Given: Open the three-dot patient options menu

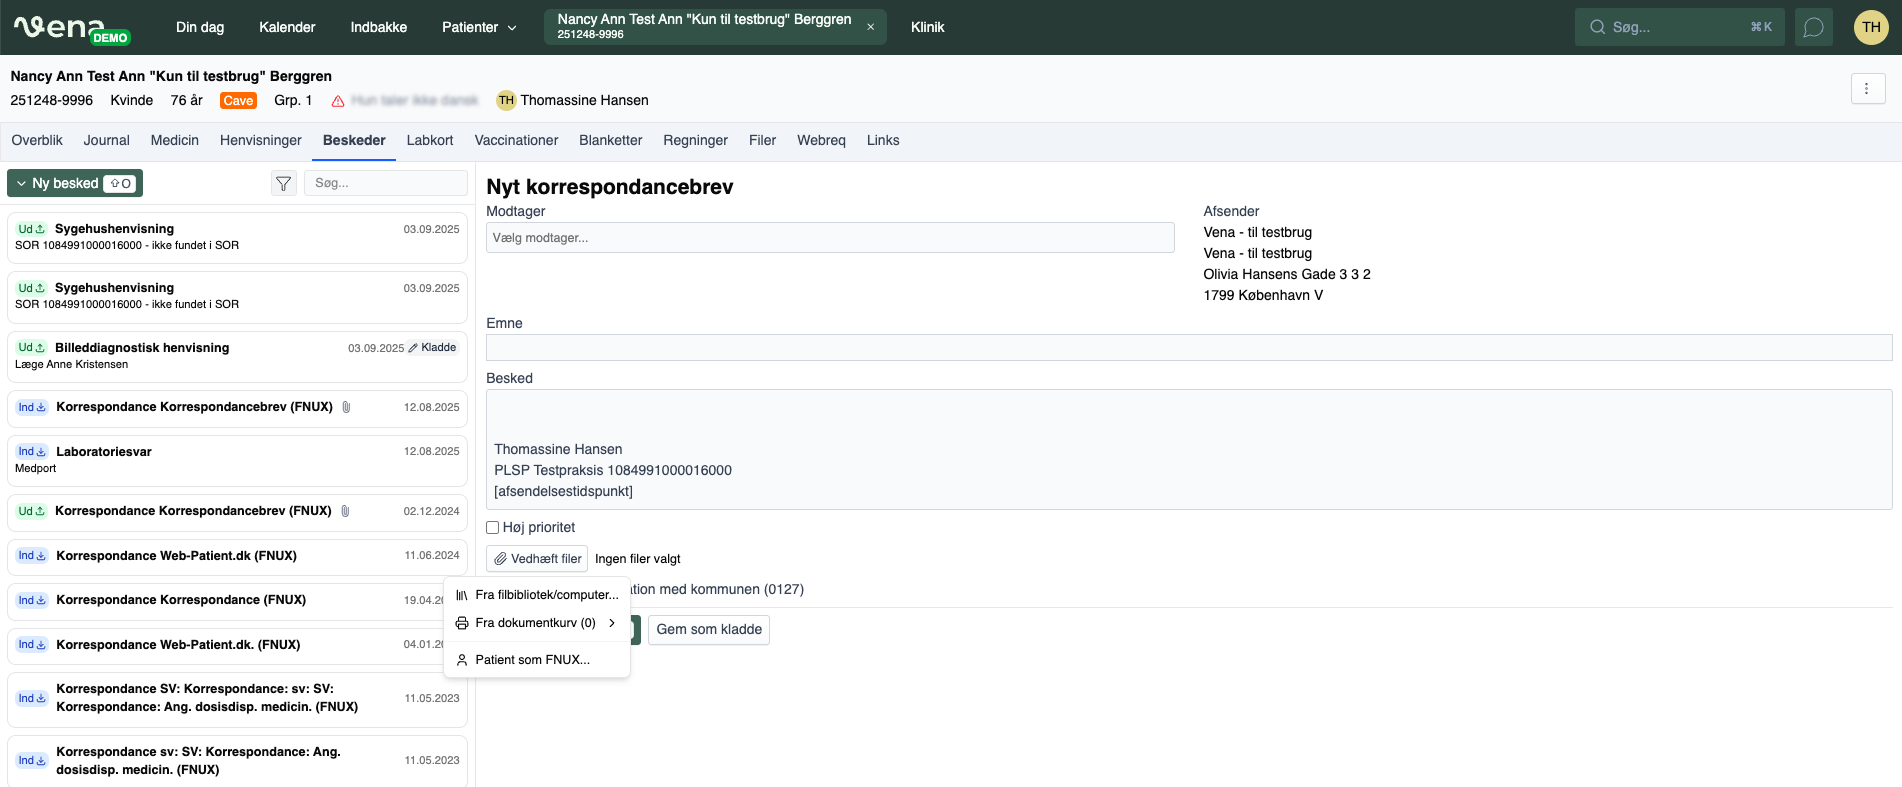Looking at the screenshot, I should [1867, 89].
